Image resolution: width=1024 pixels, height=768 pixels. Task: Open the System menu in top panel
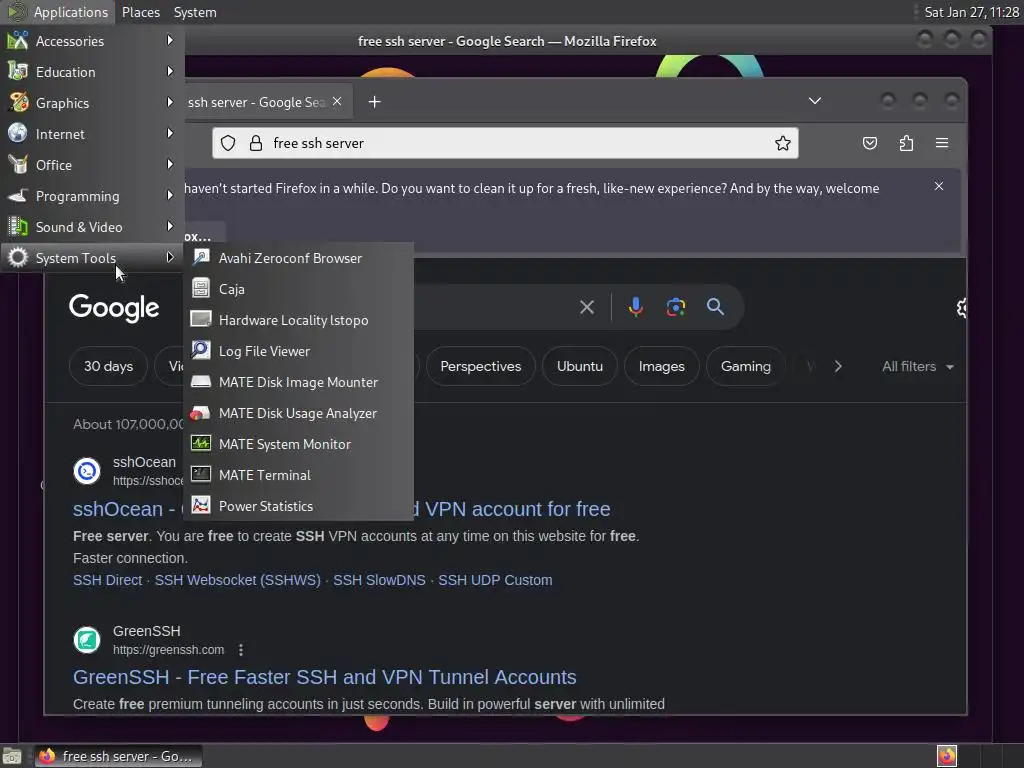195,12
